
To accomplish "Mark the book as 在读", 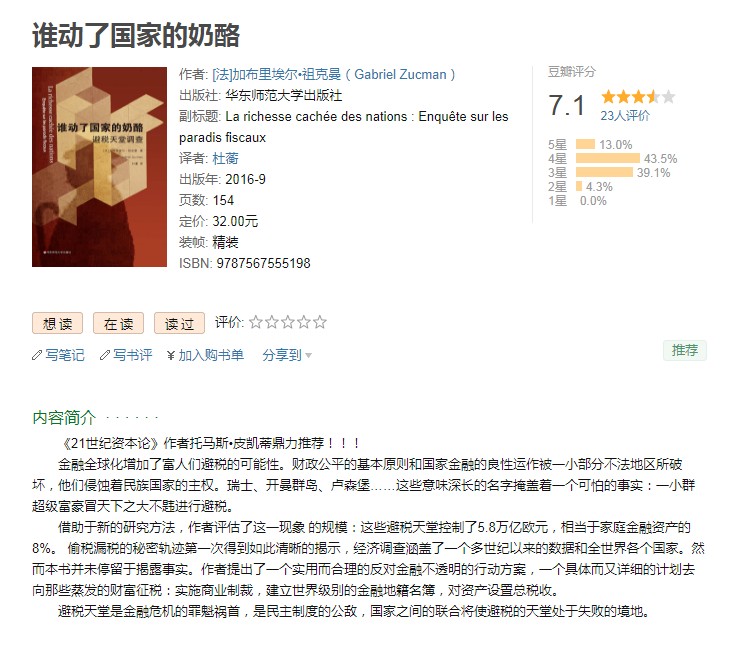I will (x=118, y=323).
